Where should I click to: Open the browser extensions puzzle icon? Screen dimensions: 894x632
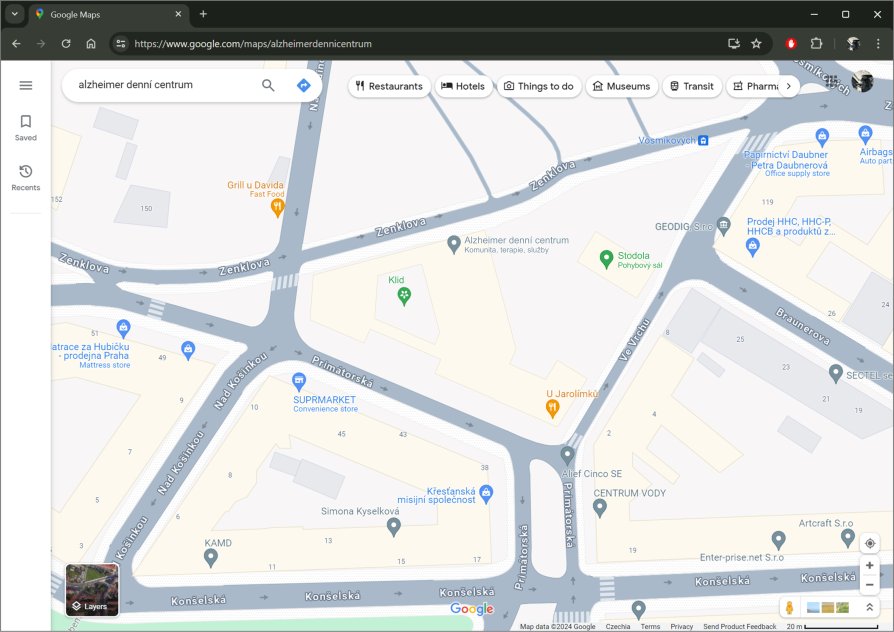click(816, 44)
